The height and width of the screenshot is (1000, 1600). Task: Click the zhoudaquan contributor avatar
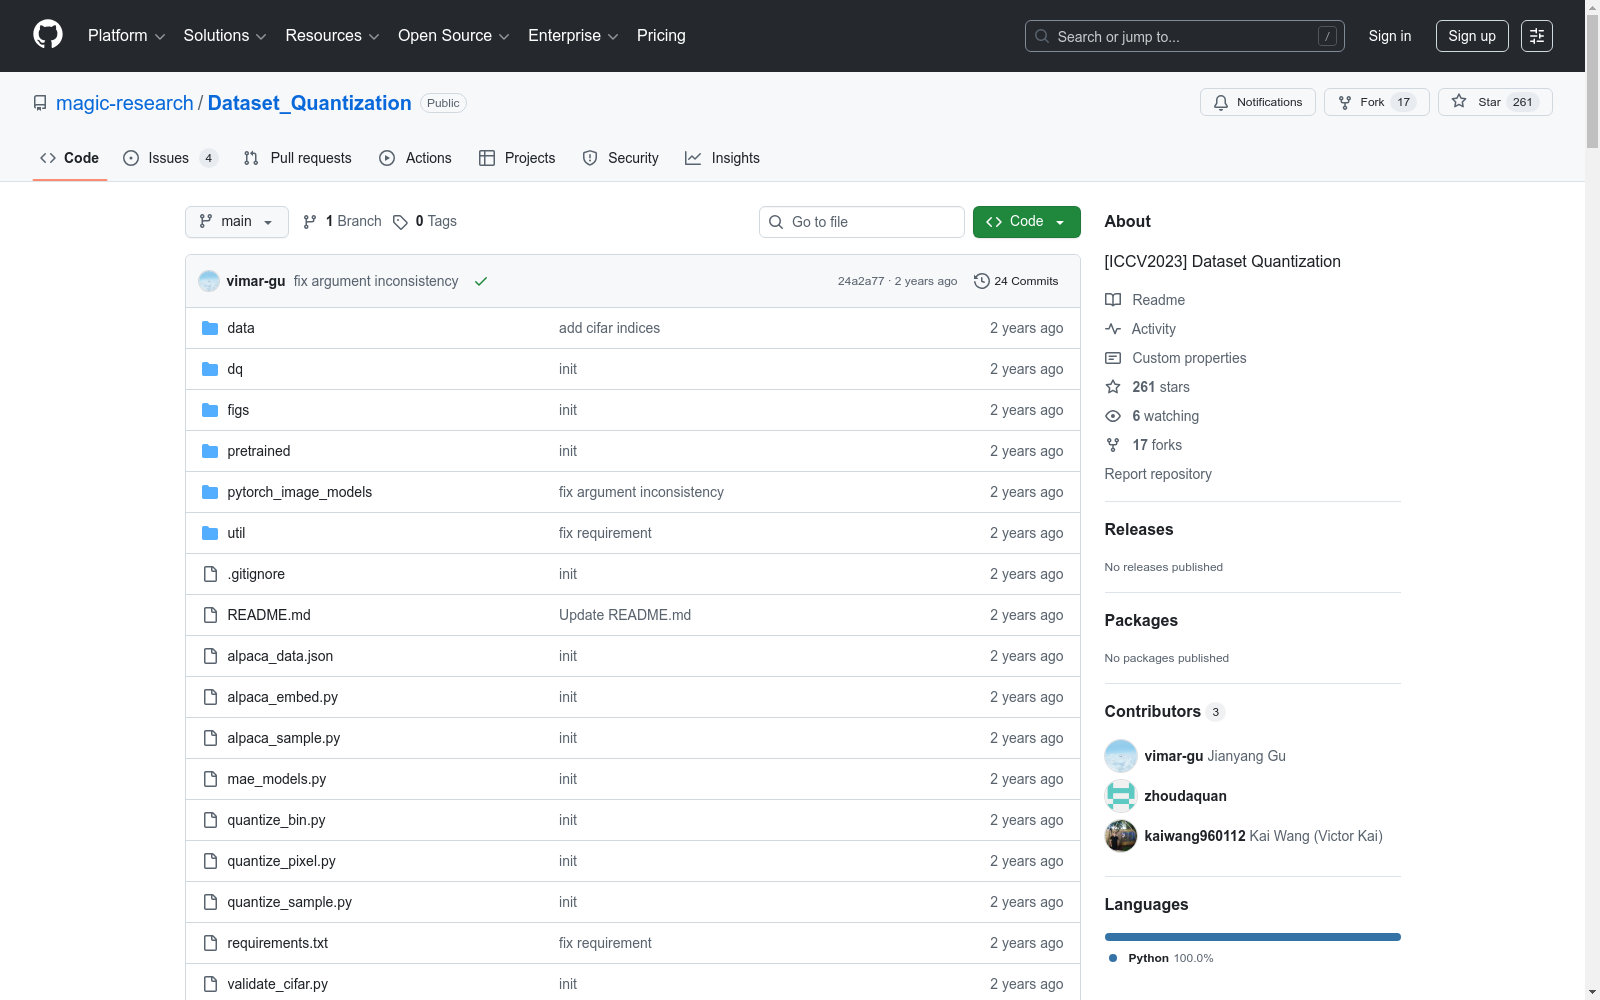(1121, 796)
